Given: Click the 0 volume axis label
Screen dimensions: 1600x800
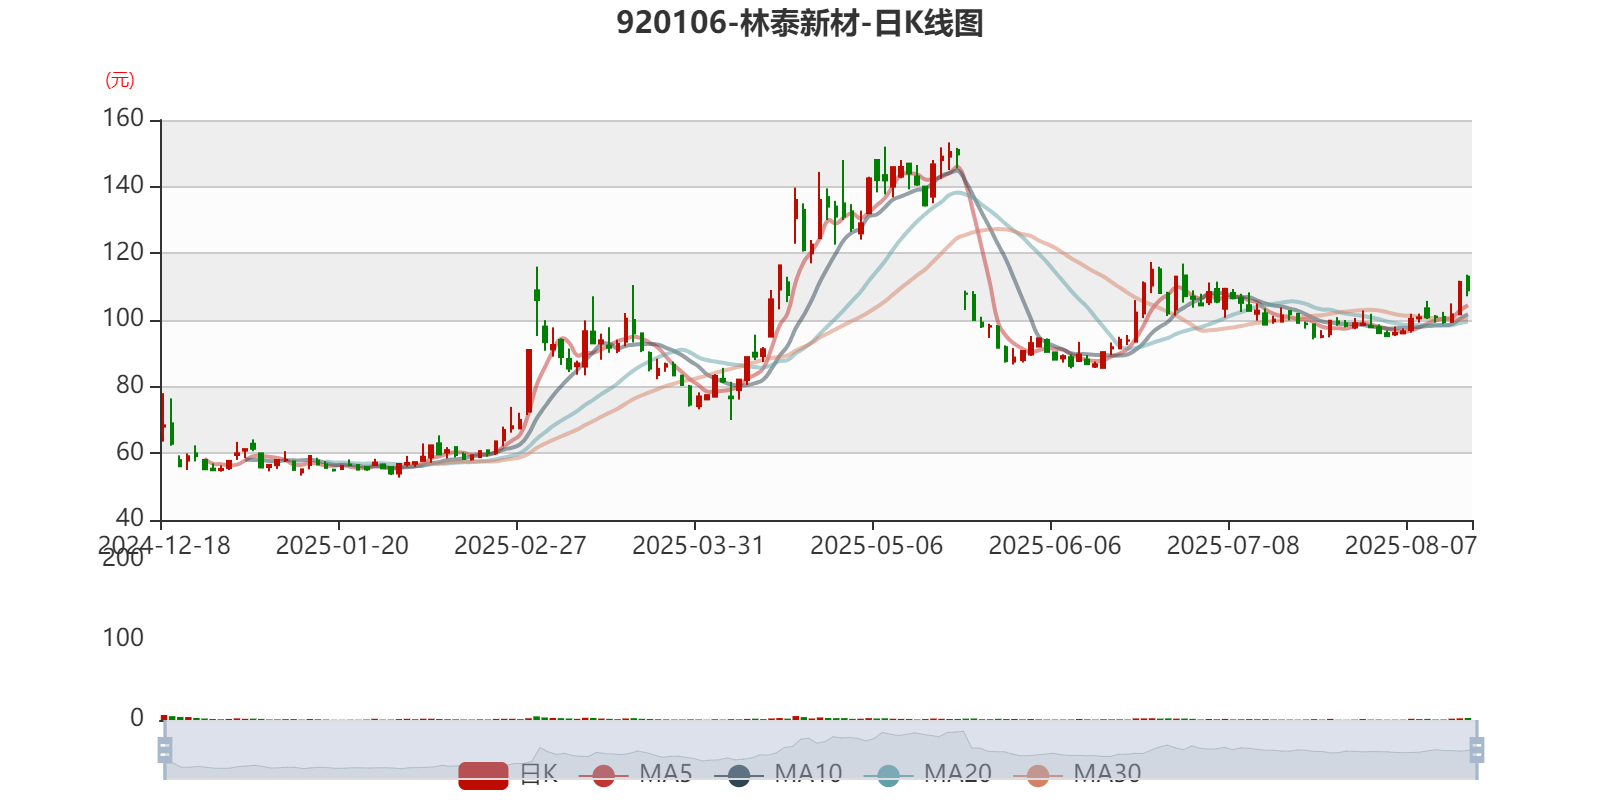Looking at the screenshot, I should 137,718.
